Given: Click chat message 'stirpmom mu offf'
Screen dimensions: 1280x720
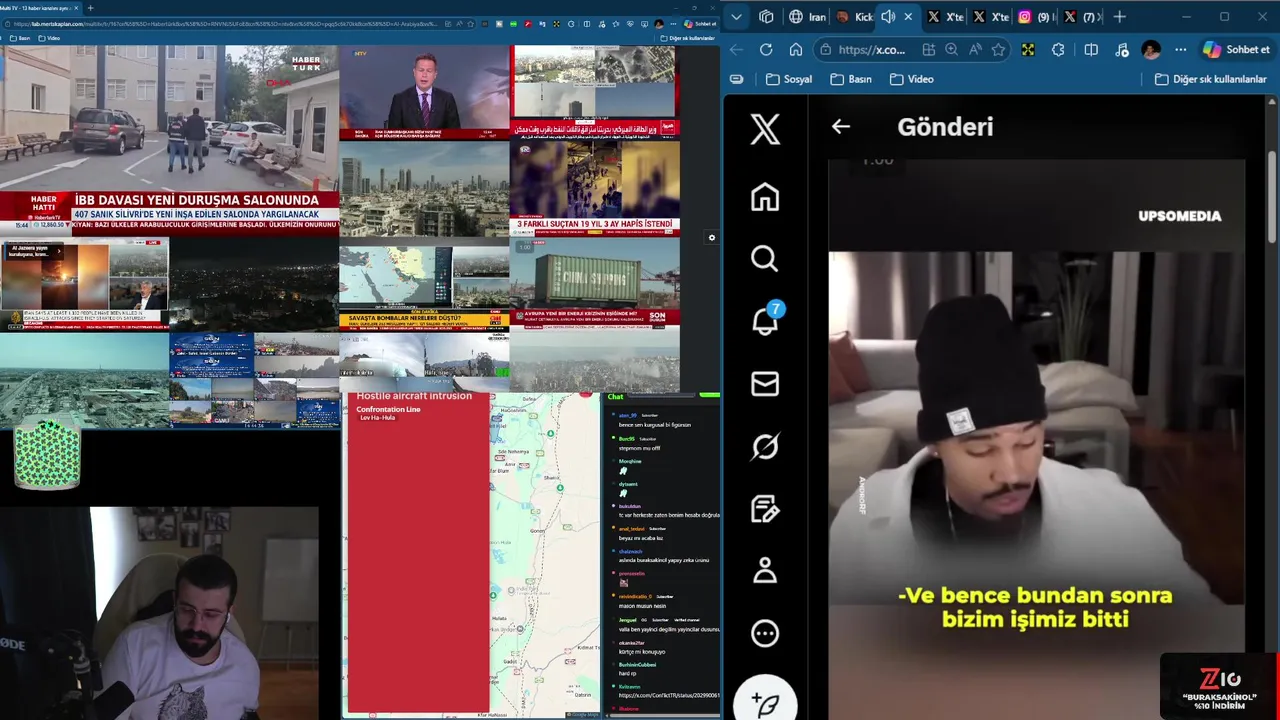Looking at the screenshot, I should [639, 448].
